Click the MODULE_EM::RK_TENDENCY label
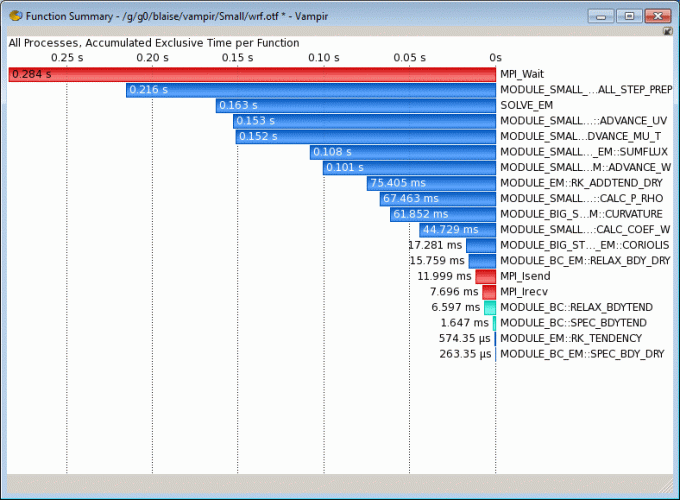 (571, 339)
